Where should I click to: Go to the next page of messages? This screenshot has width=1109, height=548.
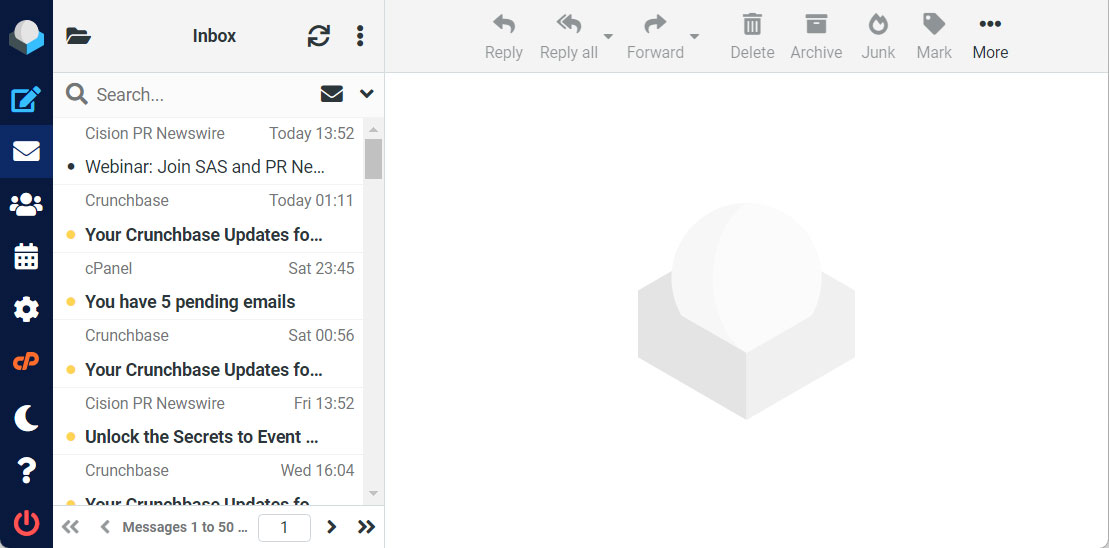click(332, 527)
